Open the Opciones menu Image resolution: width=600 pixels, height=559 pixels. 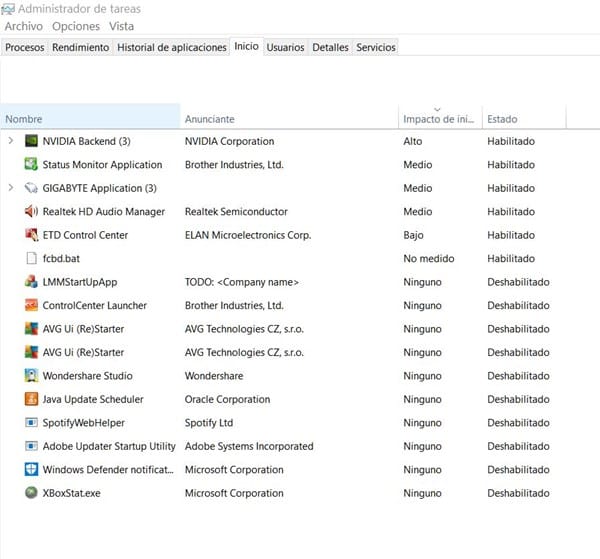pyautogui.click(x=76, y=26)
